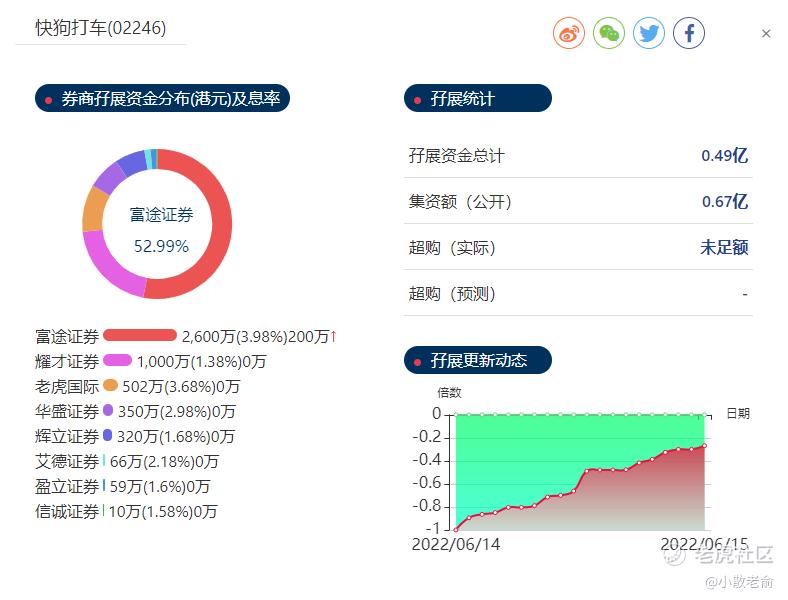Click the first data point at 2022/06/14
Viewport: 788px width, 600px height.
click(456, 529)
